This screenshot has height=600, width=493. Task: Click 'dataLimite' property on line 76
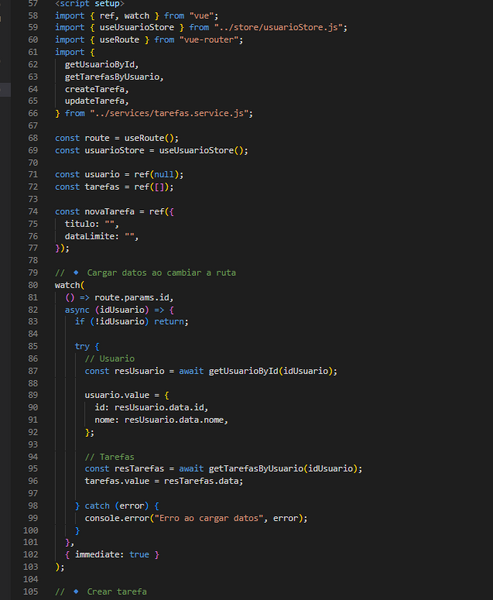tap(89, 236)
